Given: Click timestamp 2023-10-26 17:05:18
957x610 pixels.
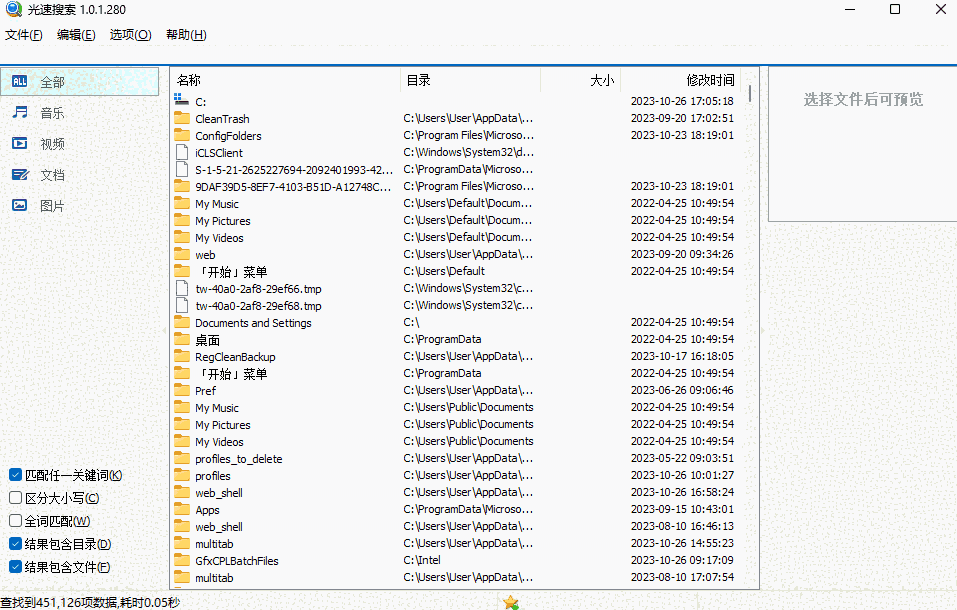Looking at the screenshot, I should pos(682,101).
